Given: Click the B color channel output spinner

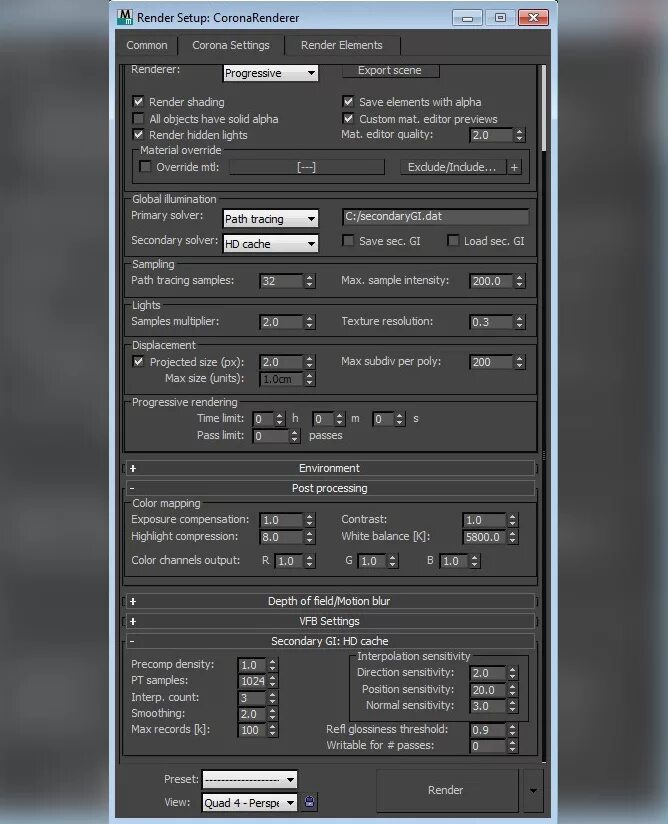Looking at the screenshot, I should (475, 561).
